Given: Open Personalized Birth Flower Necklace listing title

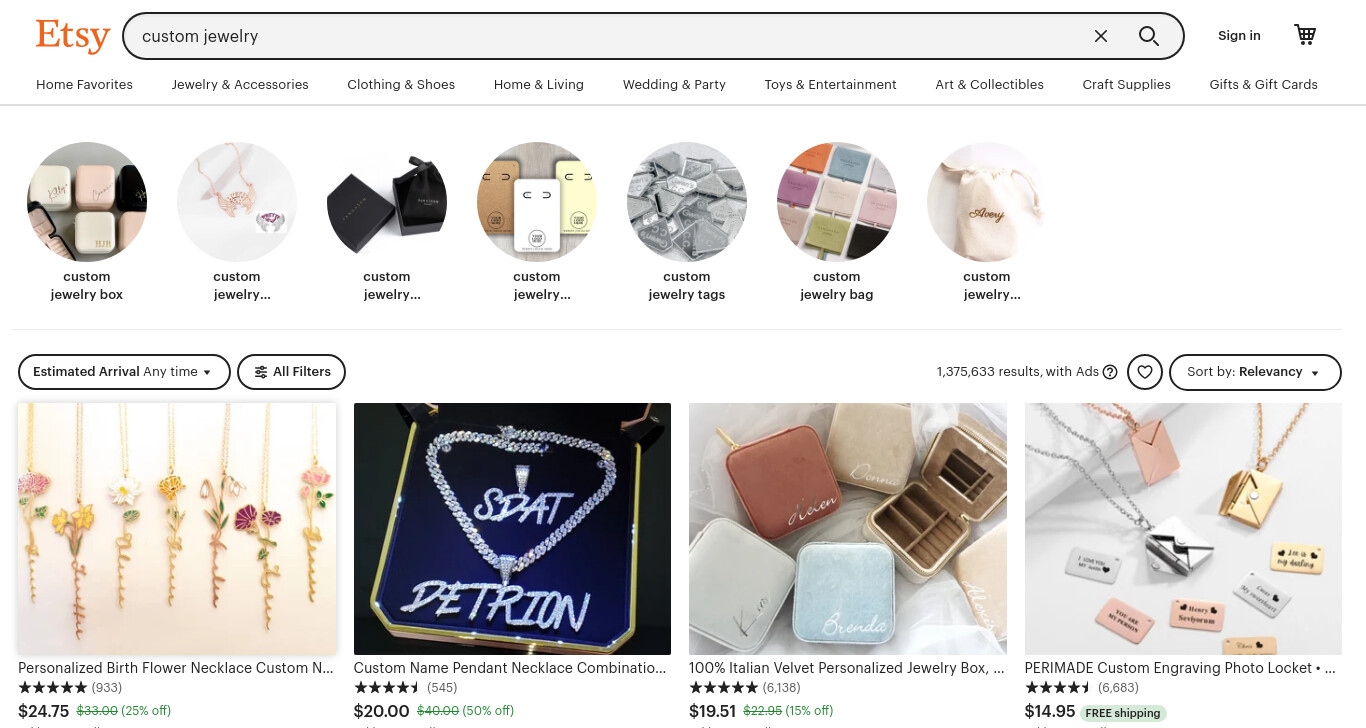Looking at the screenshot, I should coord(176,668).
